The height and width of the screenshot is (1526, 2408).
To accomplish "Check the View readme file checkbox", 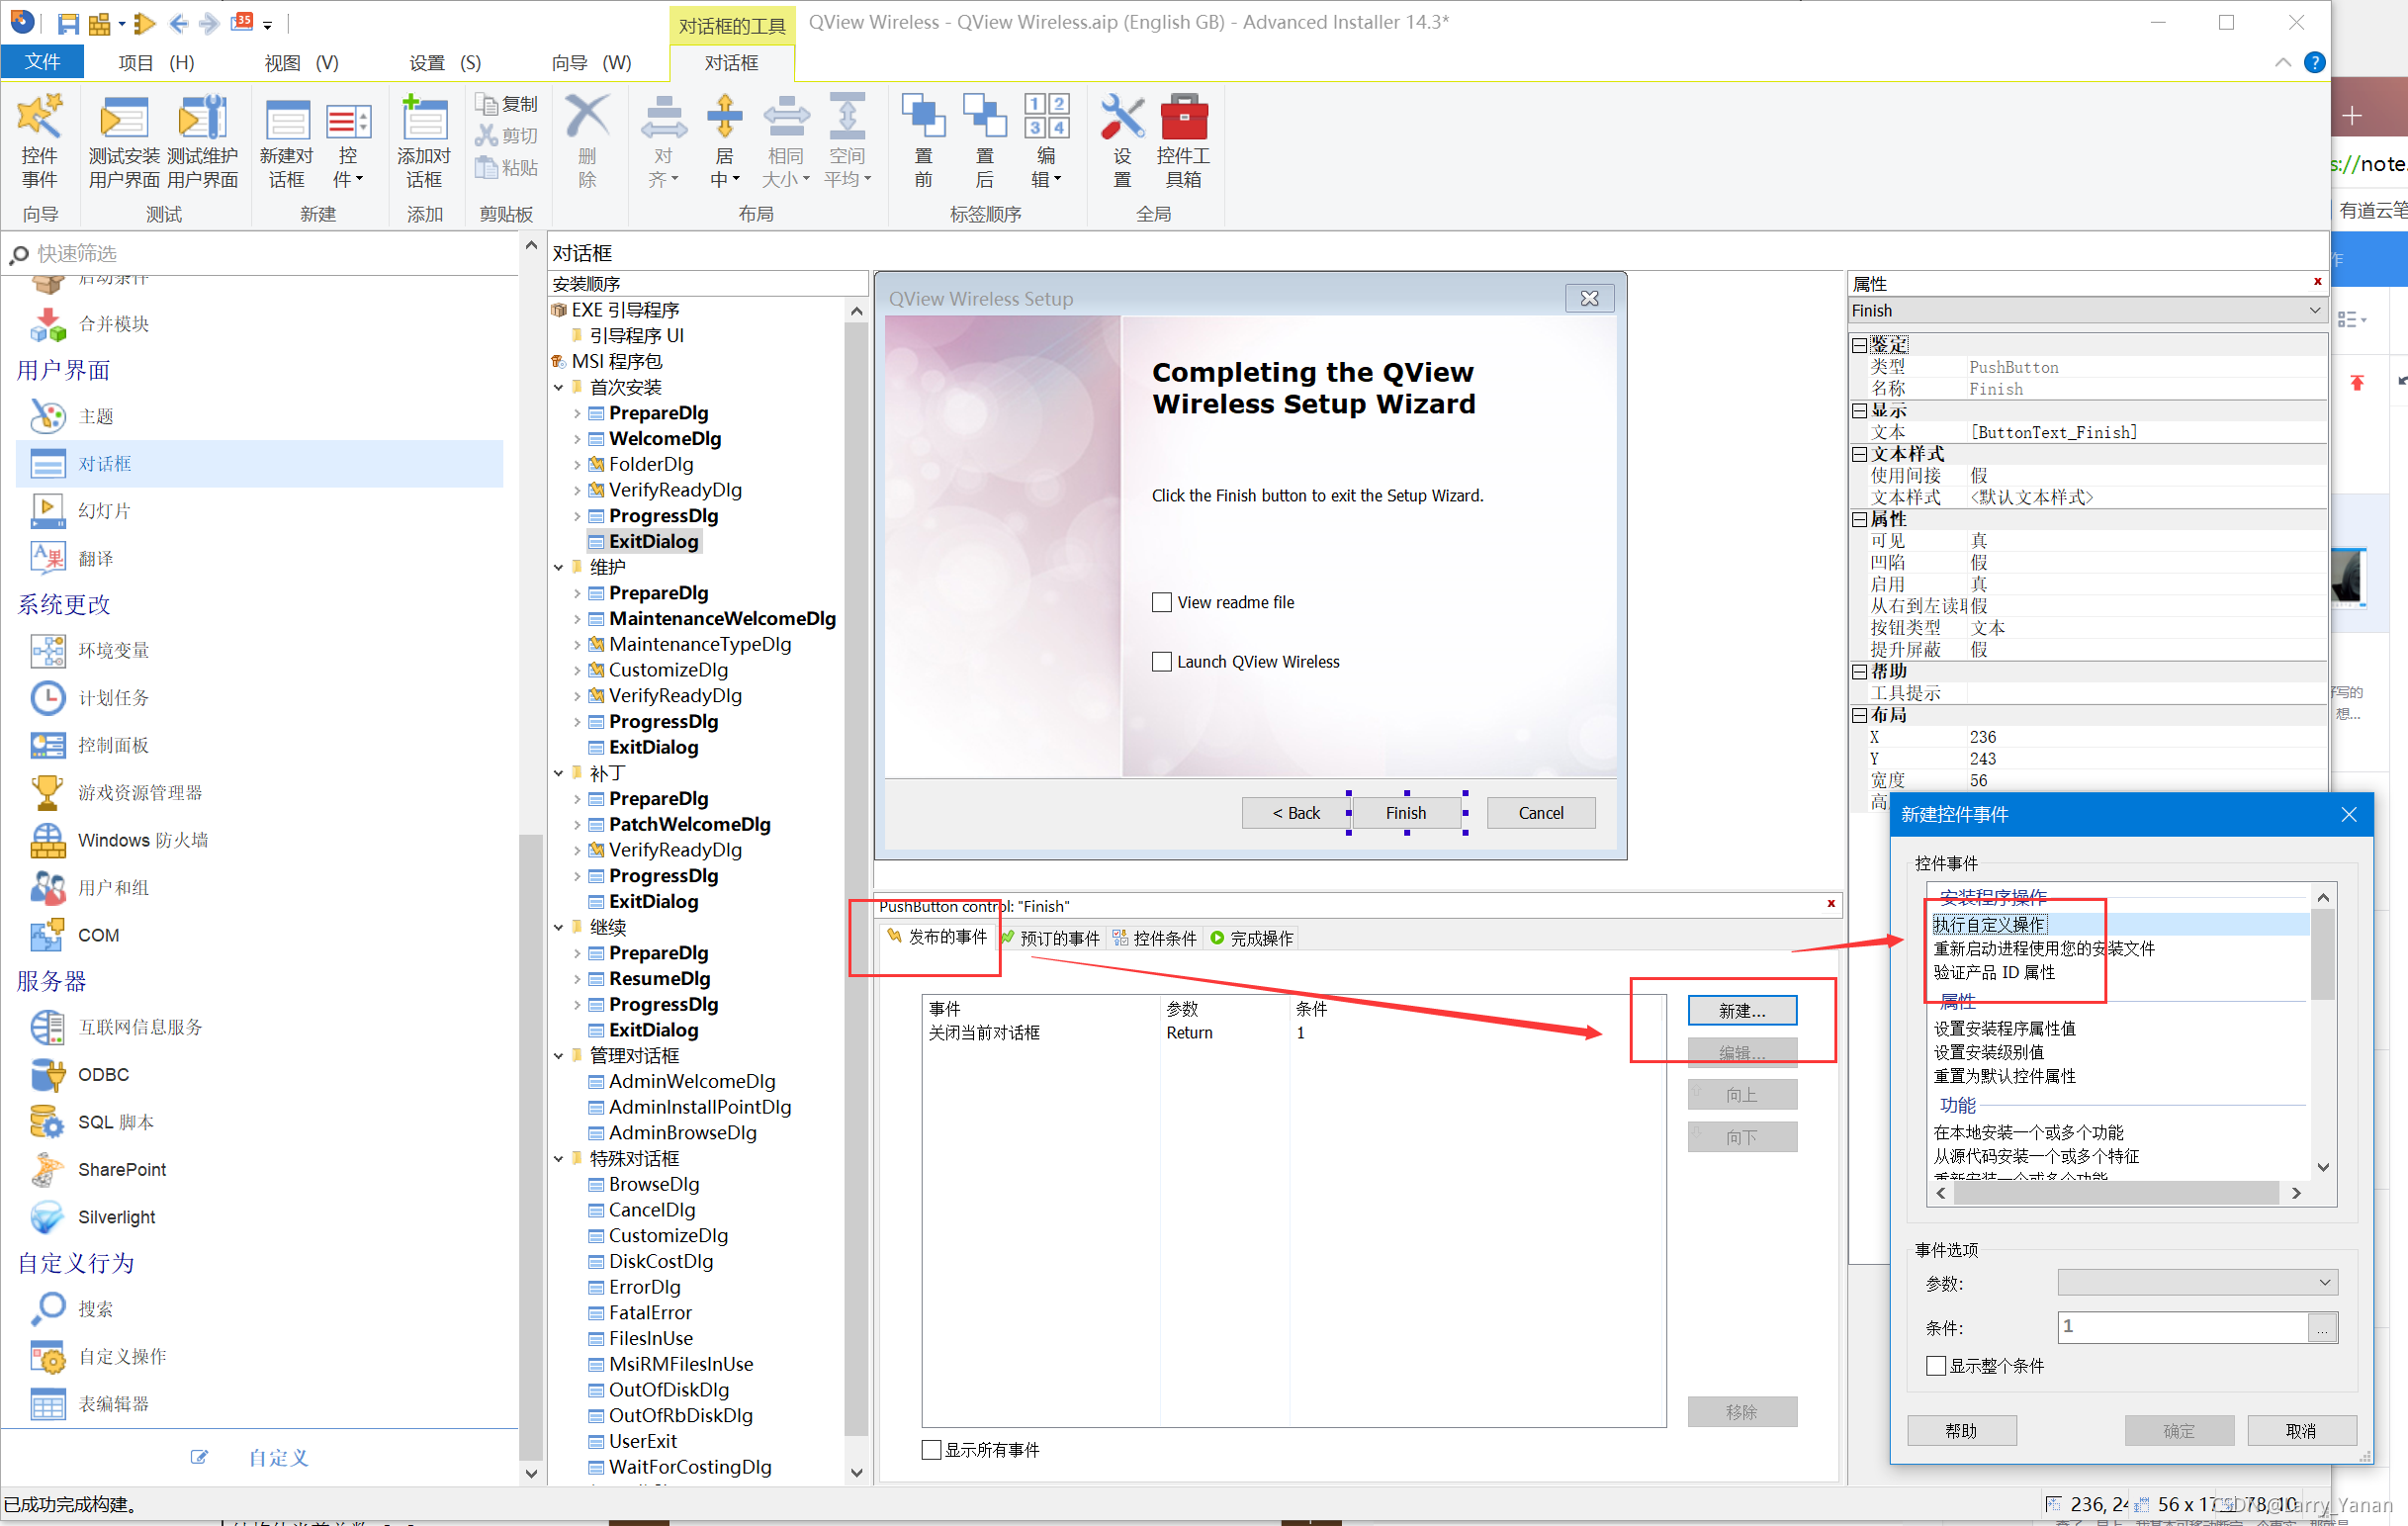I will (1158, 600).
